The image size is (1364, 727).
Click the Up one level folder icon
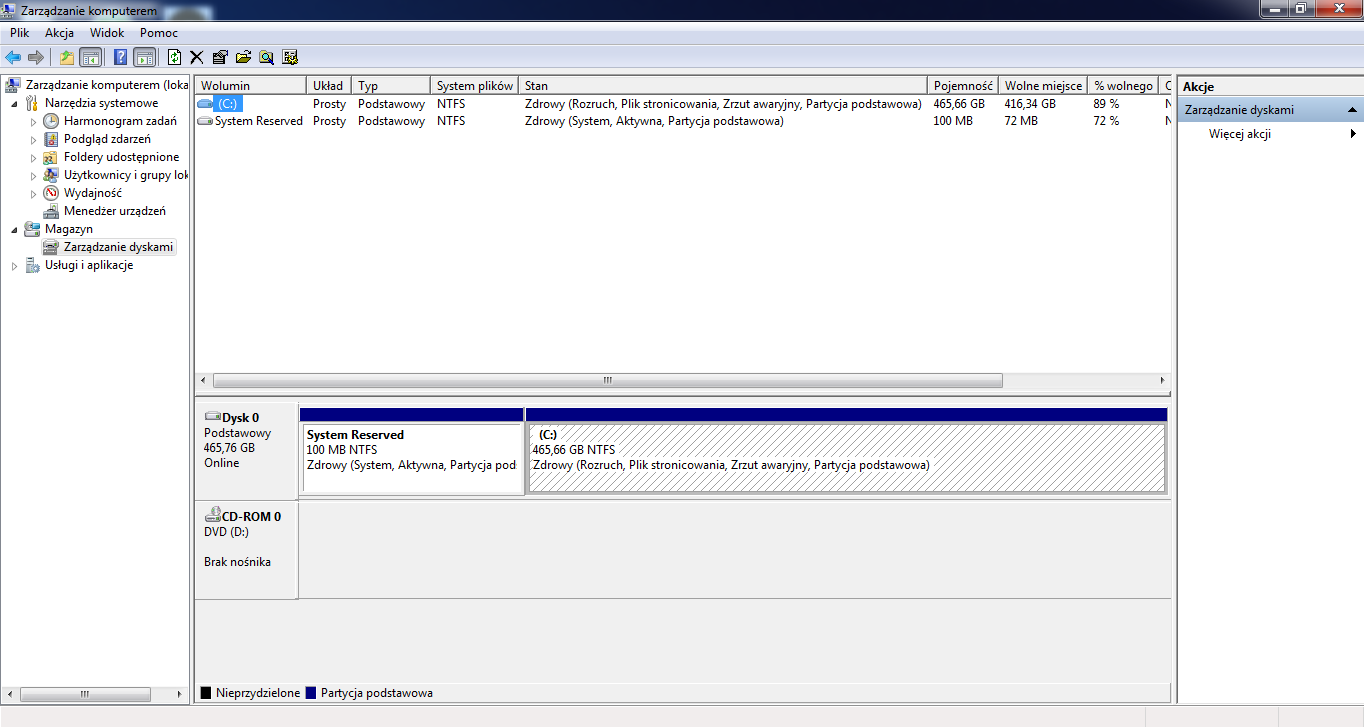point(67,57)
